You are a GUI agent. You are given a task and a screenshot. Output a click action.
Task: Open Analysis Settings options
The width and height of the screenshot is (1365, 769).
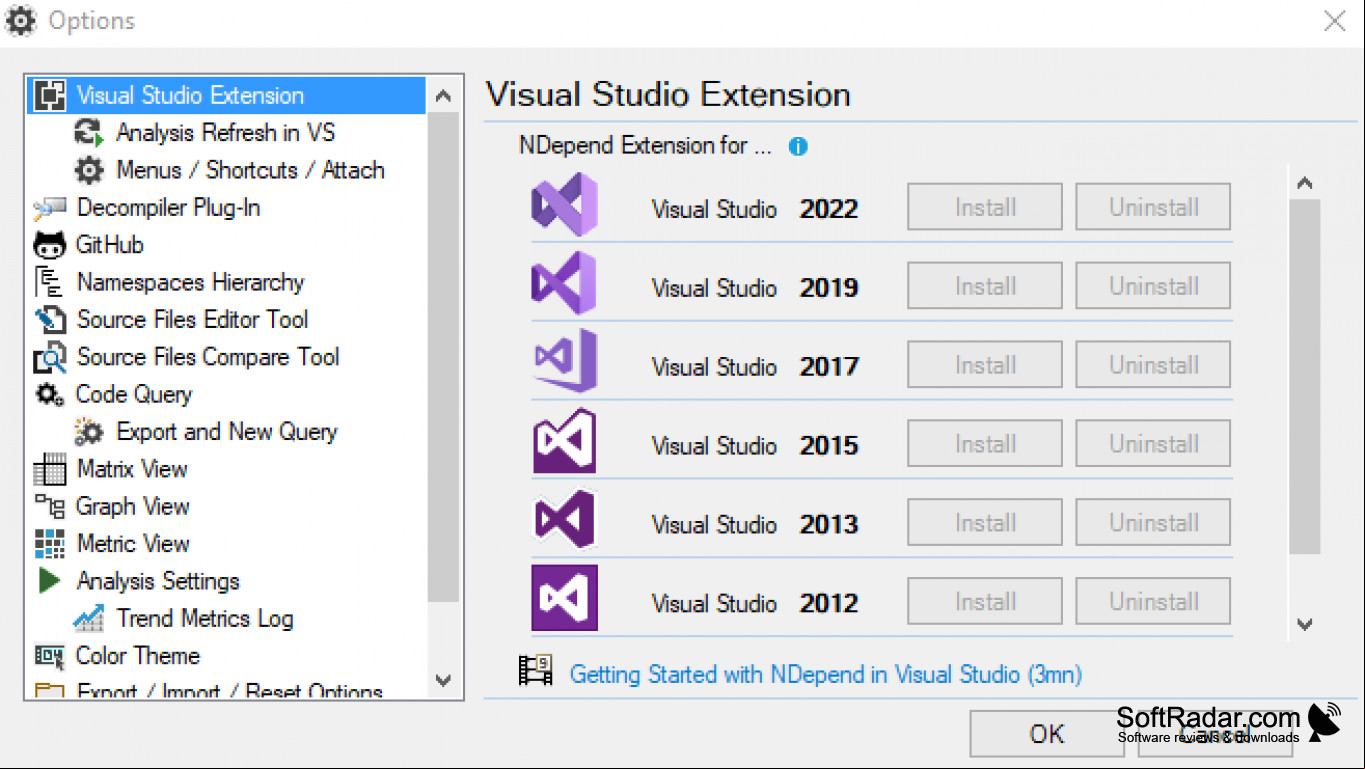tap(158, 581)
